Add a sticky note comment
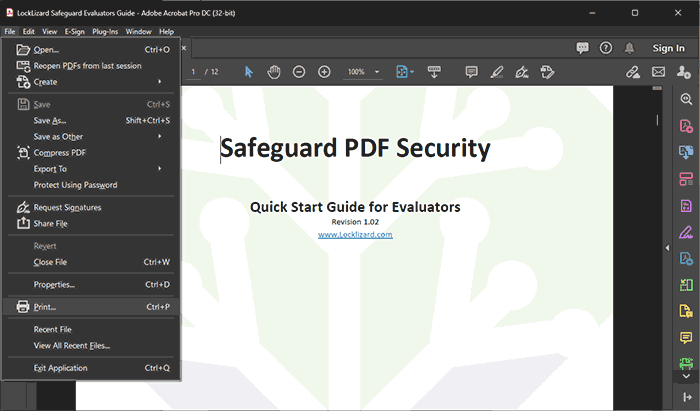The image size is (700, 411). click(471, 72)
